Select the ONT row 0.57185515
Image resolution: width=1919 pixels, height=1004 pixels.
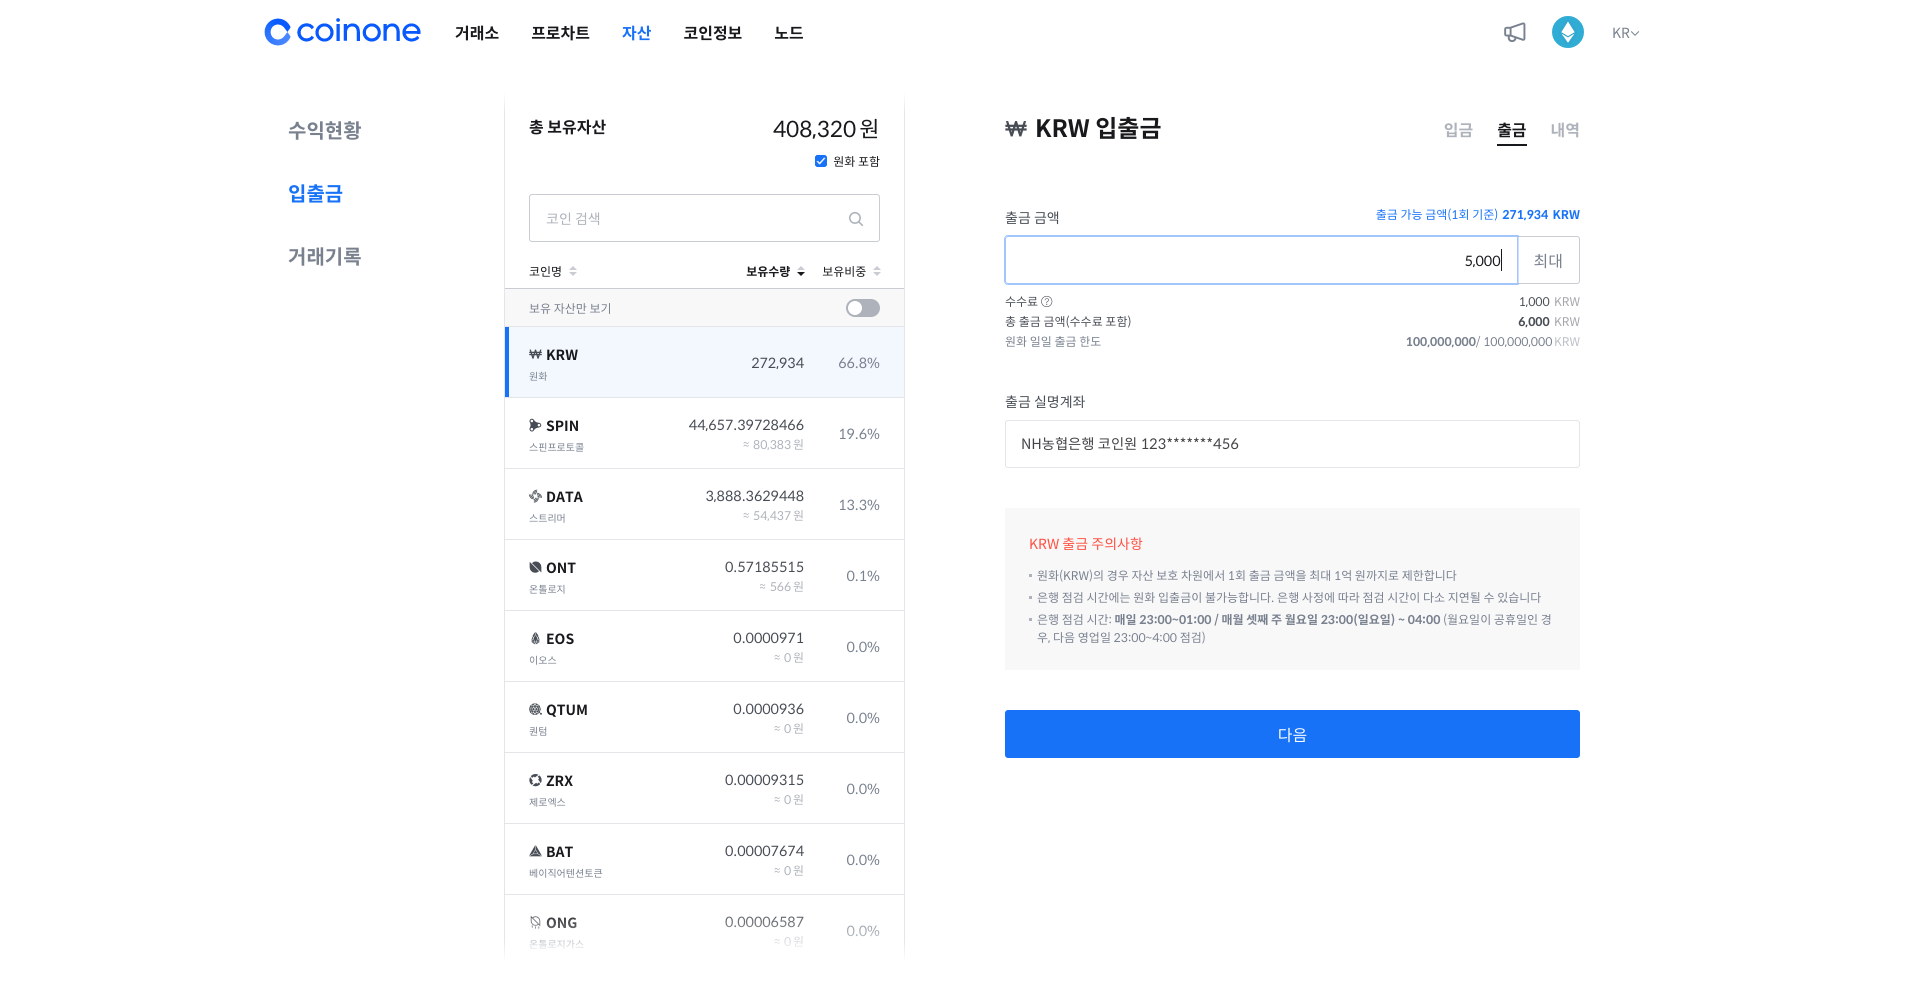point(705,575)
